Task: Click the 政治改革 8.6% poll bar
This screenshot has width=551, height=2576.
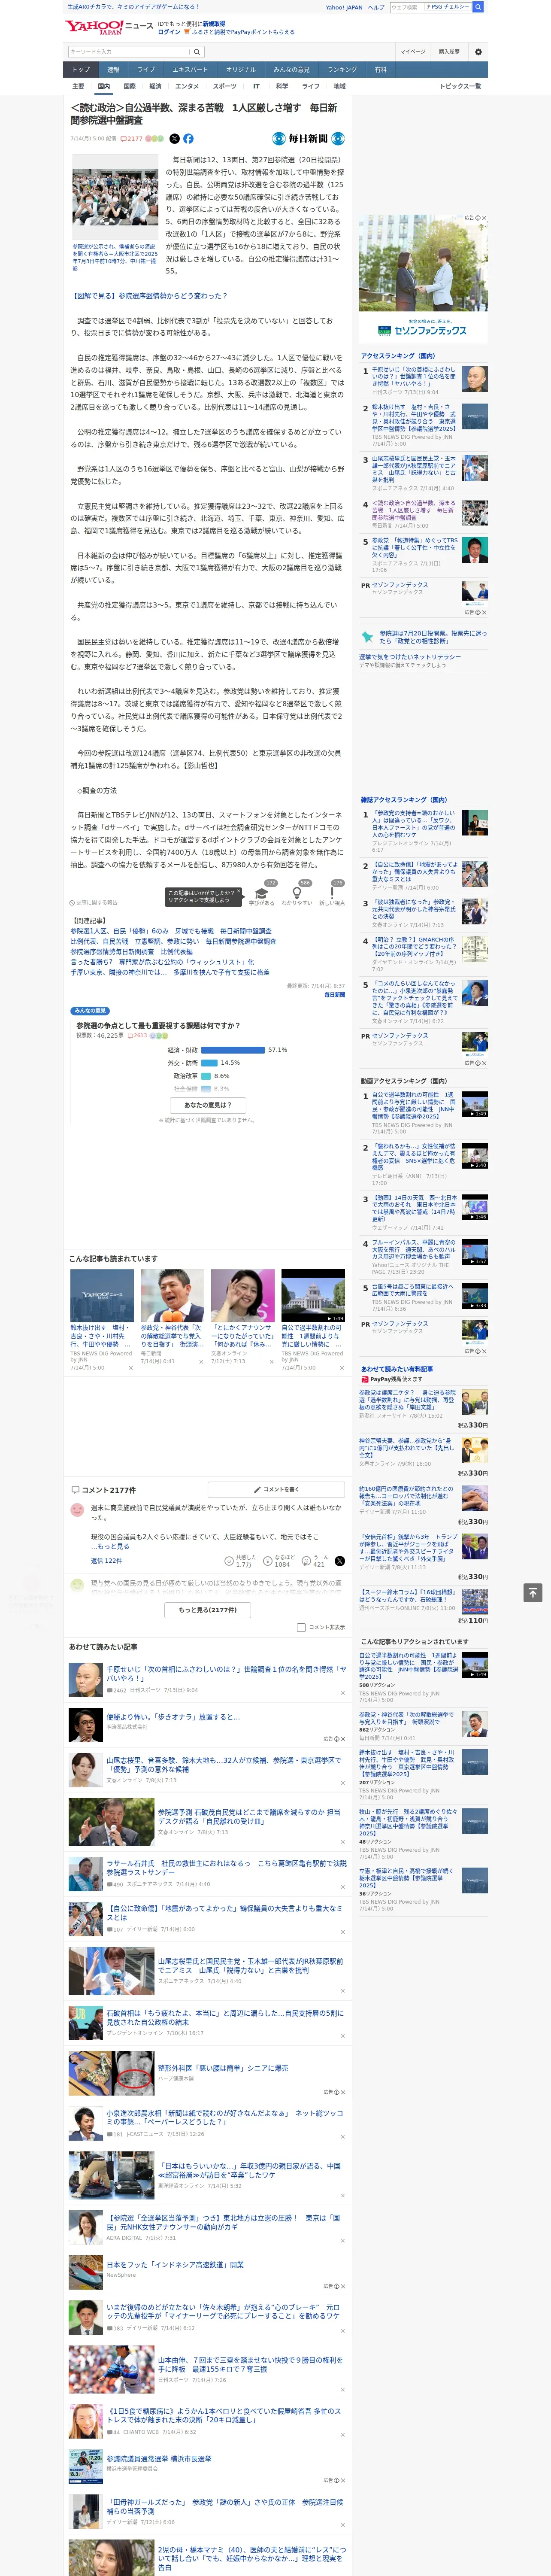Action: tap(206, 1076)
